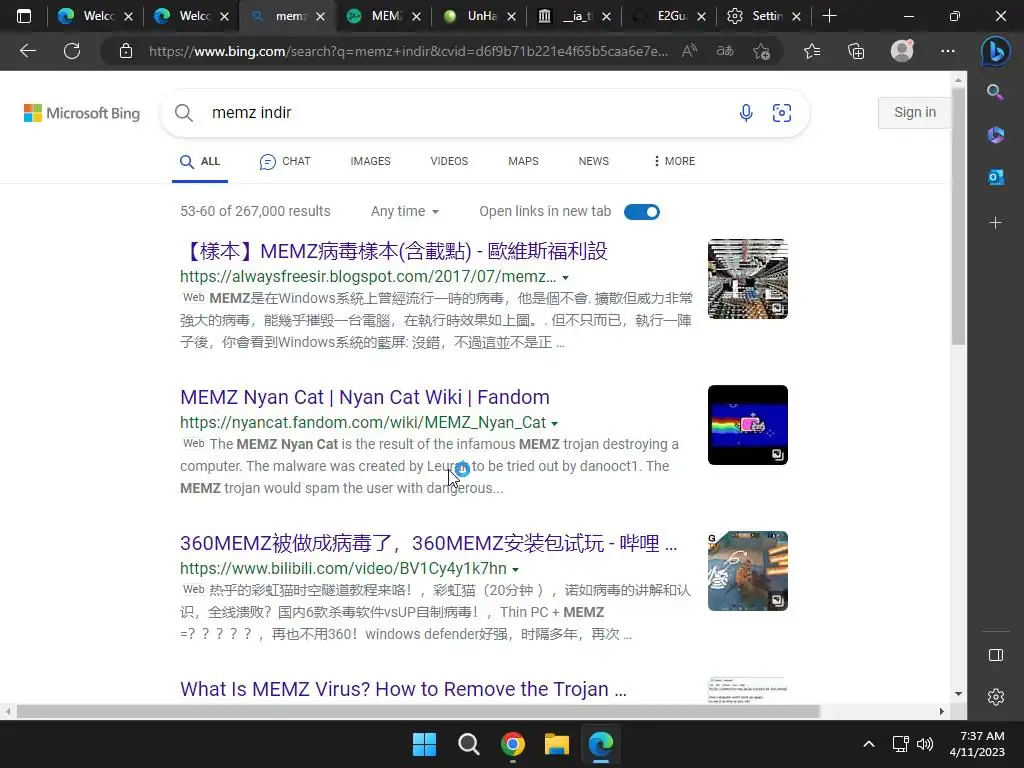Open the blogspot result thumbnail image
The width and height of the screenshot is (1024, 768).
748,279
